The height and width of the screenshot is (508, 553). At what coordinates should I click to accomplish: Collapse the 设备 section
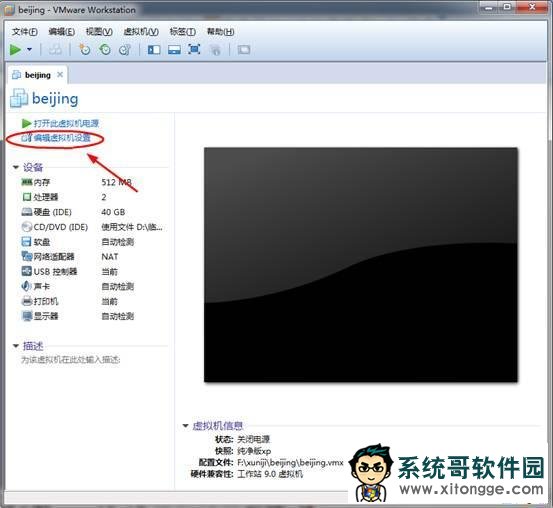(x=16, y=167)
